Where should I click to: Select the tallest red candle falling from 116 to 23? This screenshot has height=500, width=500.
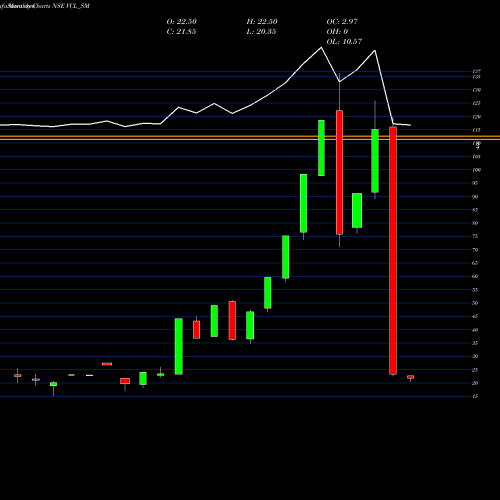[393, 251]
